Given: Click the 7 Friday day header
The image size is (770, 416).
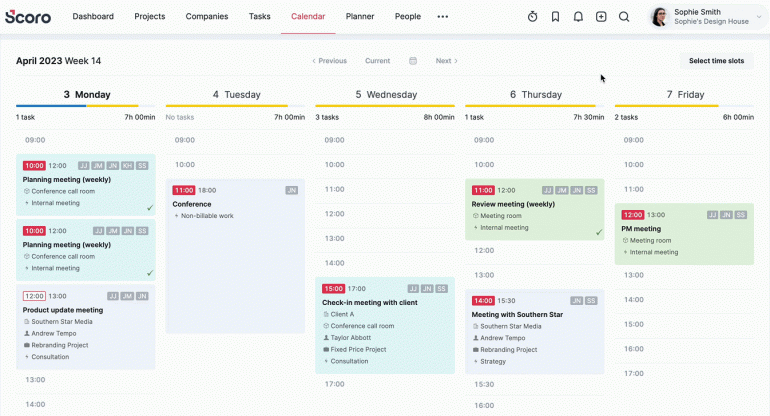Looking at the screenshot, I should [x=685, y=94].
